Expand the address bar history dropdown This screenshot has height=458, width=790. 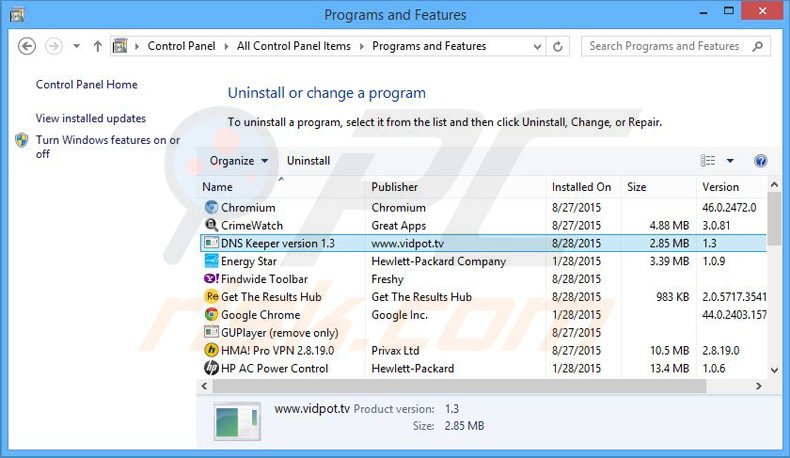click(x=537, y=46)
